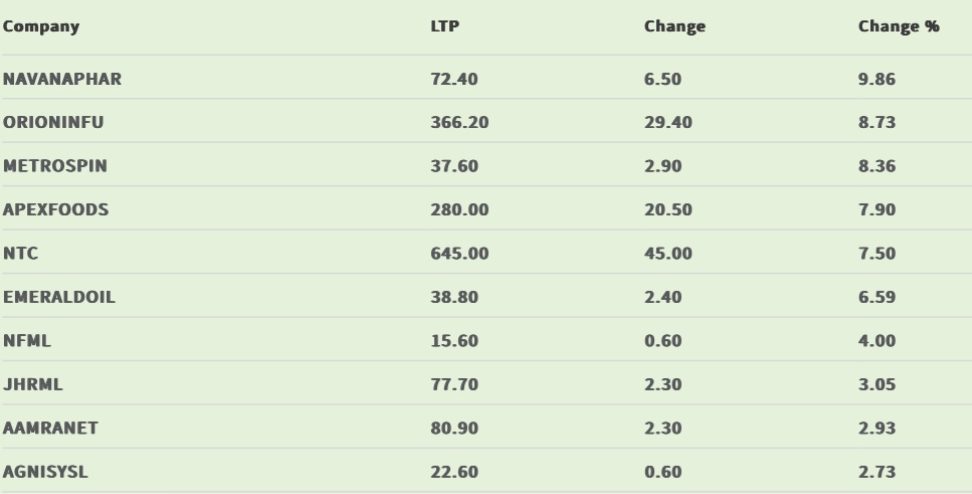Click the 366.20 LTP value
The image size is (972, 494).
coord(459,122)
